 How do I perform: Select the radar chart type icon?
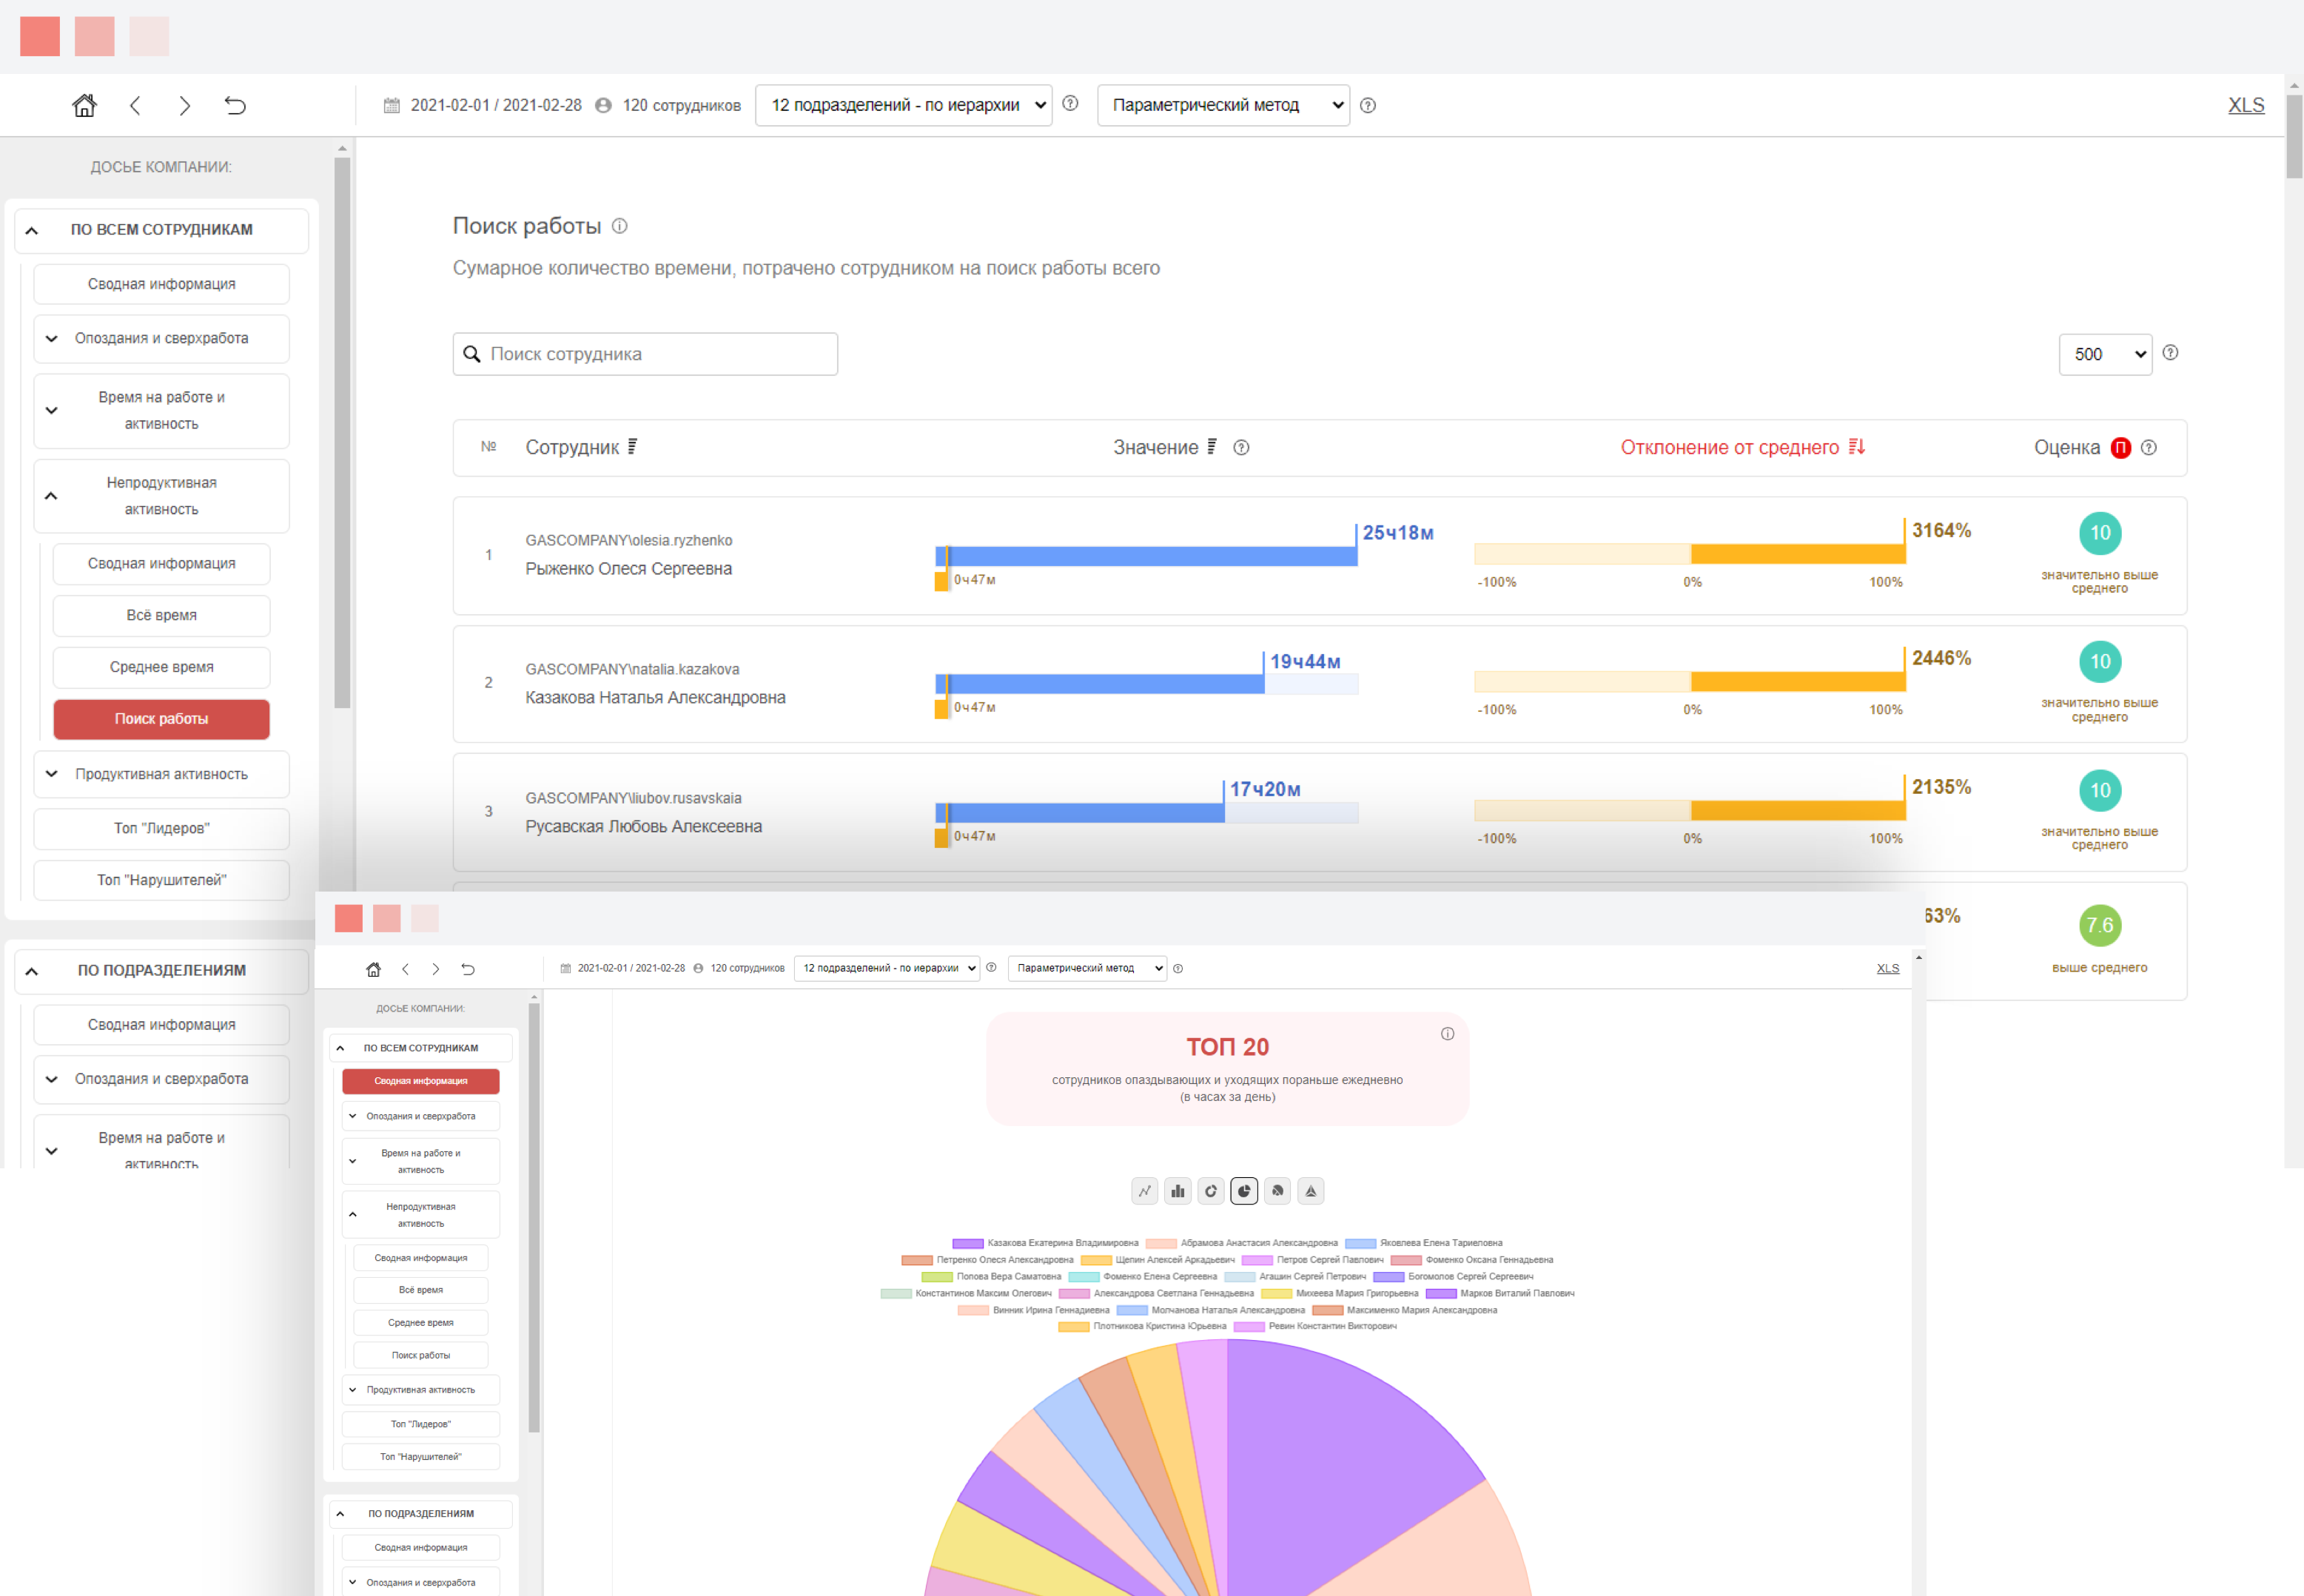click(x=1310, y=1191)
